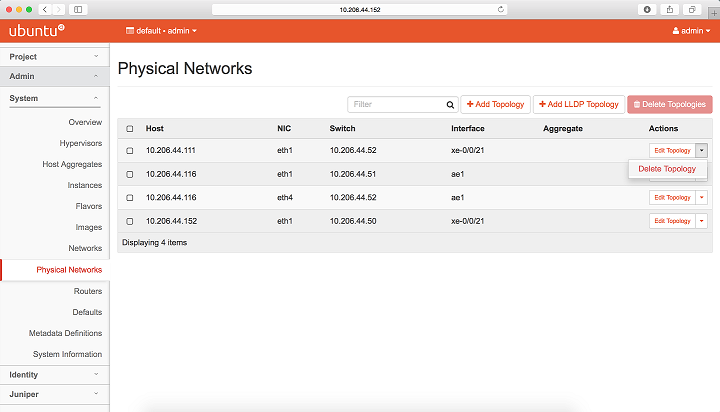Viewport: 720px width, 412px height.
Task: Click Edit Topology for the eth4 row
Action: 672,198
